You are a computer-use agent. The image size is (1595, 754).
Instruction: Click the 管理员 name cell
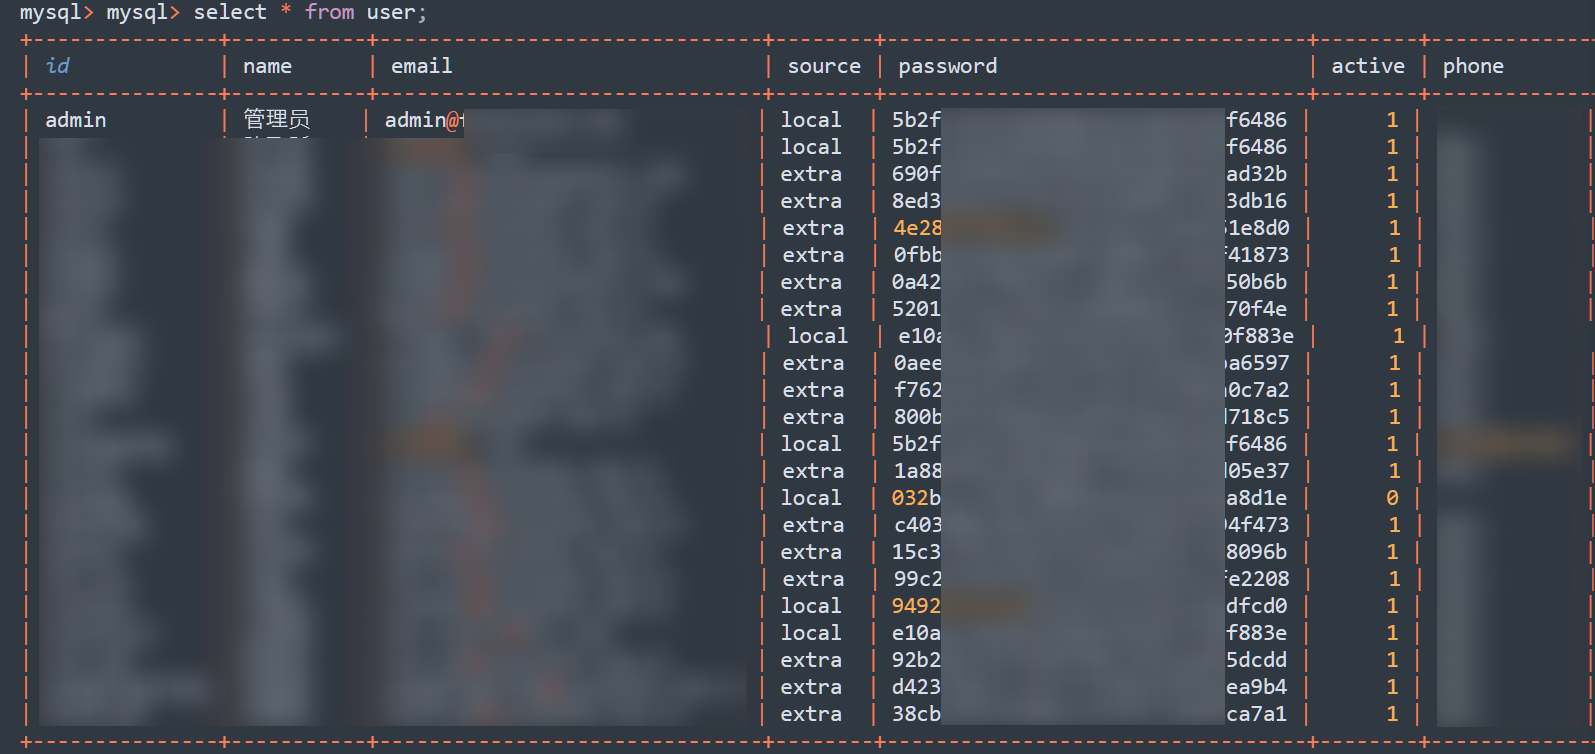tap(277, 120)
